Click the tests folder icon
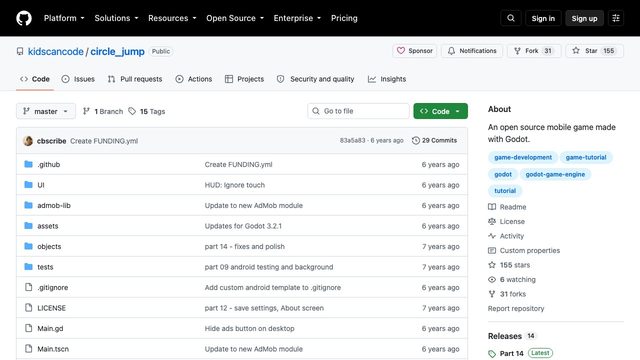The image size is (640, 360). click(x=28, y=267)
